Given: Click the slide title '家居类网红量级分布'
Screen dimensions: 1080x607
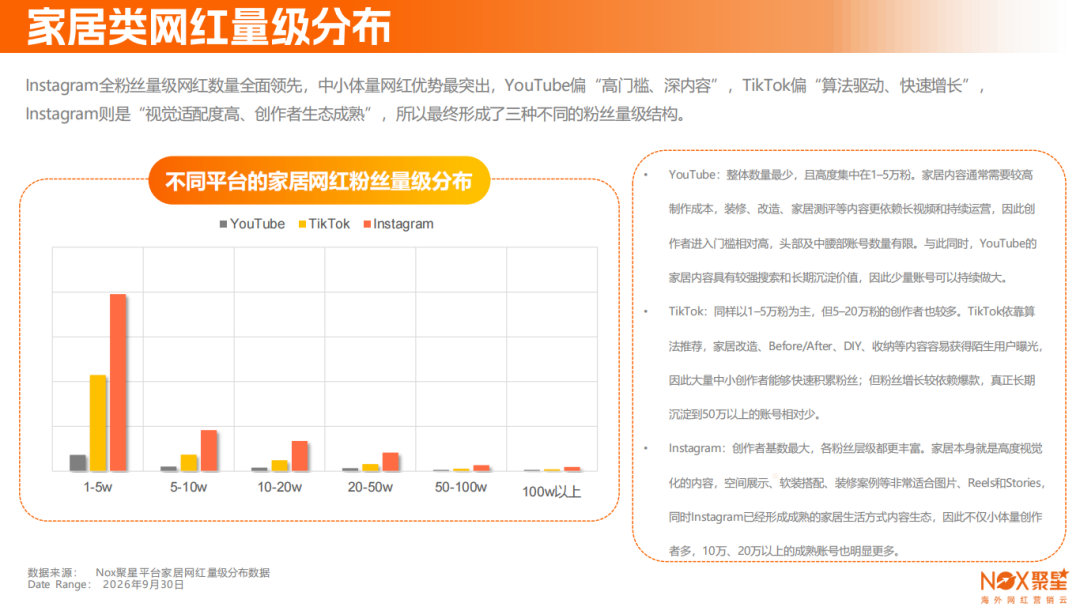Looking at the screenshot, I should click(x=209, y=28).
